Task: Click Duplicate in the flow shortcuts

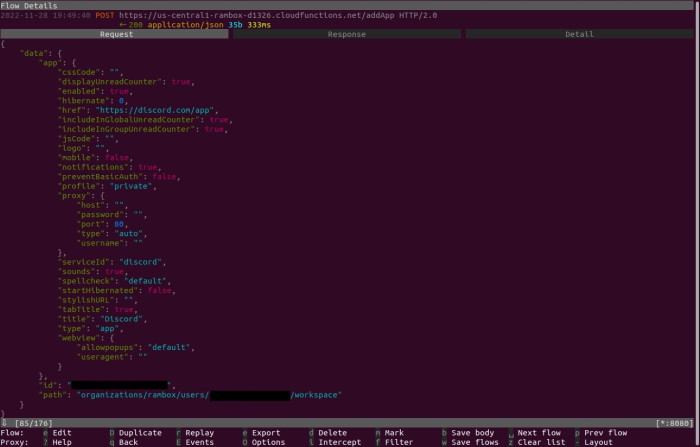Action: click(140, 432)
